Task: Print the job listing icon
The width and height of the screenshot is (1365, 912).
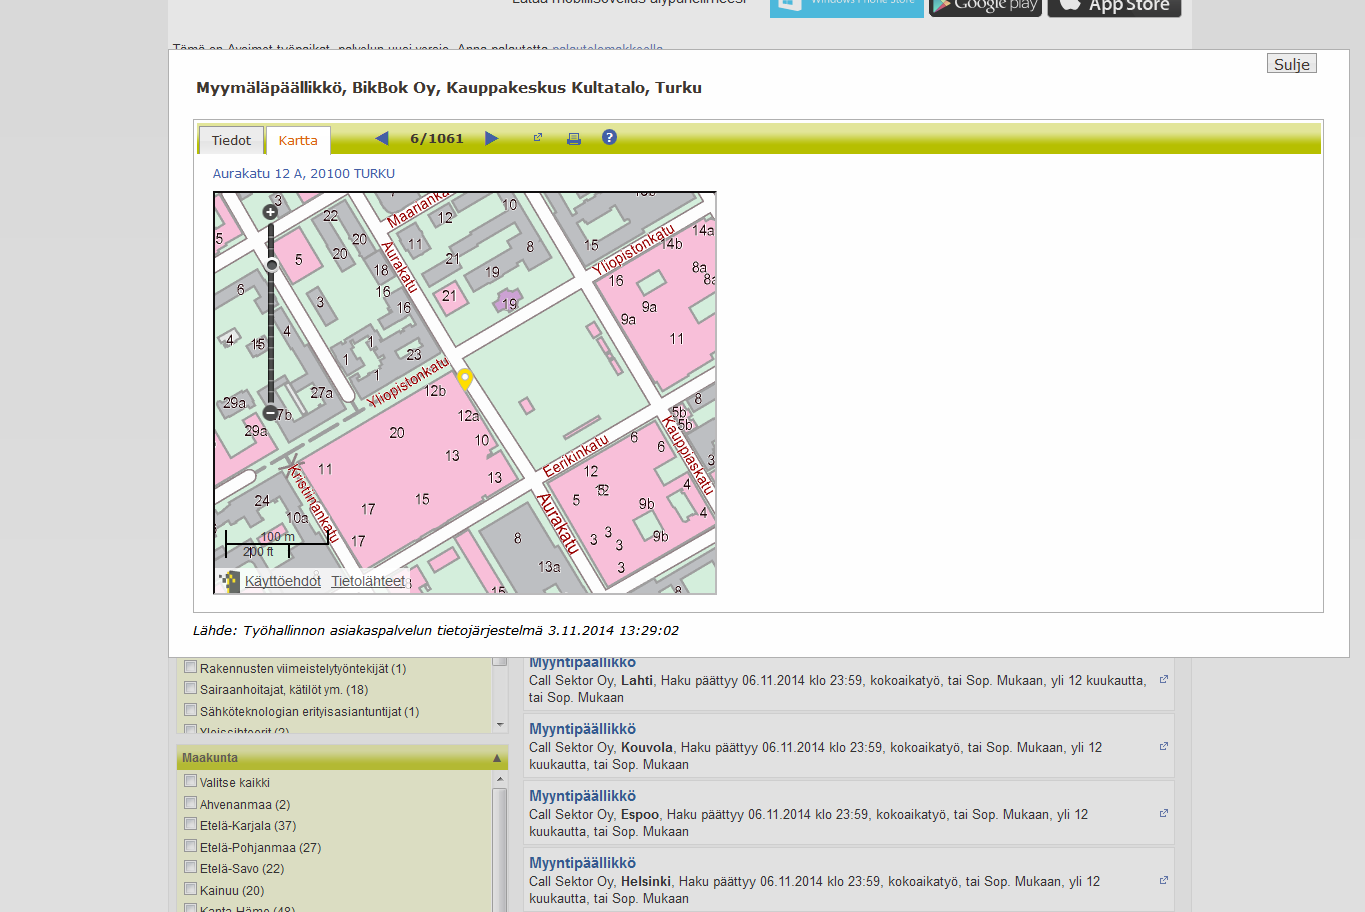Action: (574, 139)
